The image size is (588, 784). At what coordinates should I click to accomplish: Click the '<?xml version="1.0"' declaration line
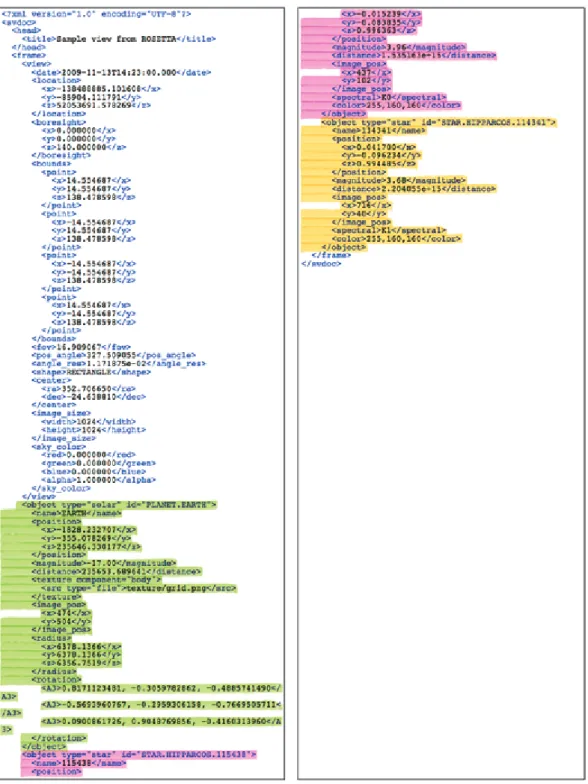(x=96, y=14)
